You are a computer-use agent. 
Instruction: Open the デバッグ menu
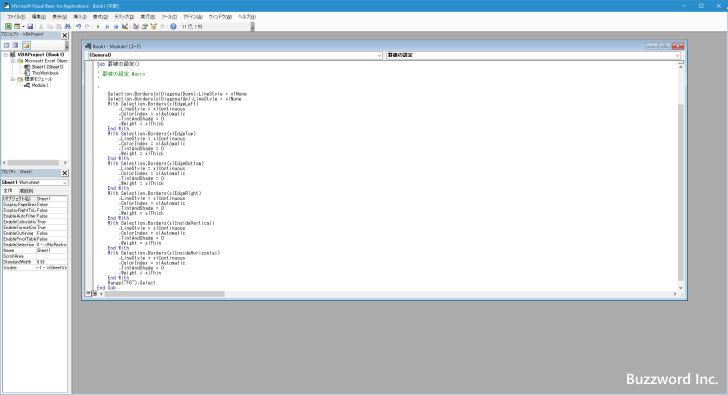point(124,17)
